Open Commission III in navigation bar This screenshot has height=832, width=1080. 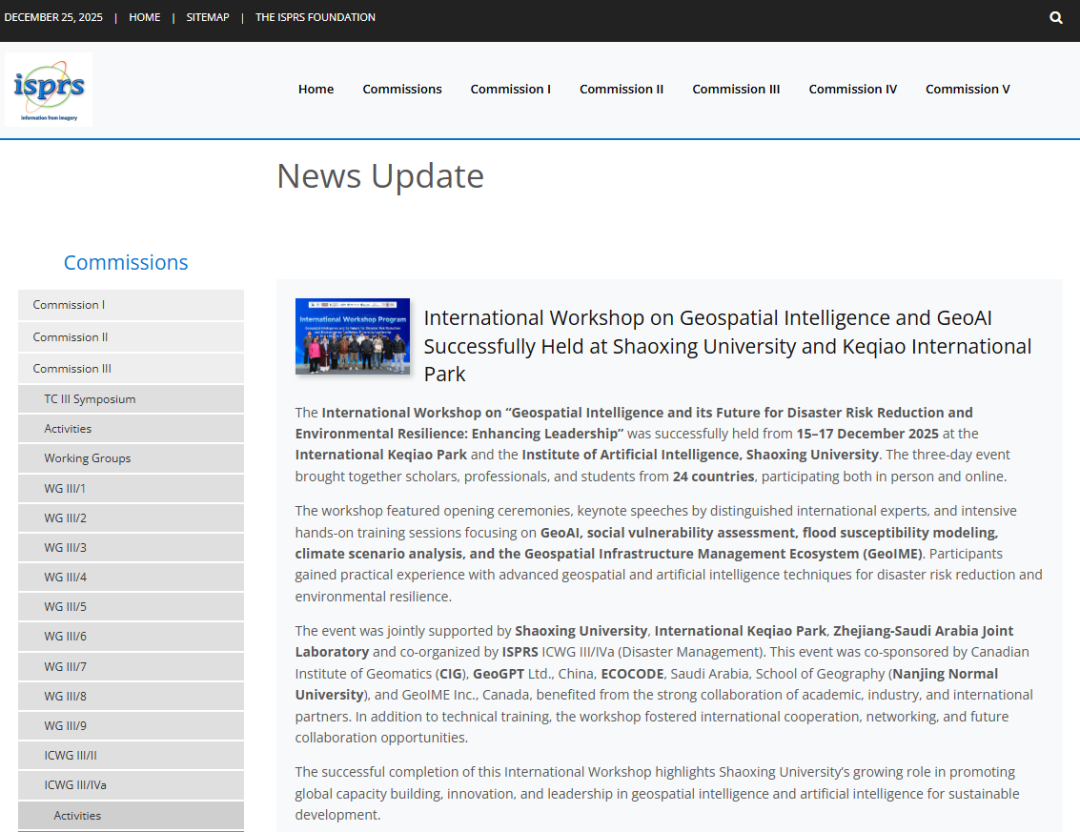click(735, 89)
